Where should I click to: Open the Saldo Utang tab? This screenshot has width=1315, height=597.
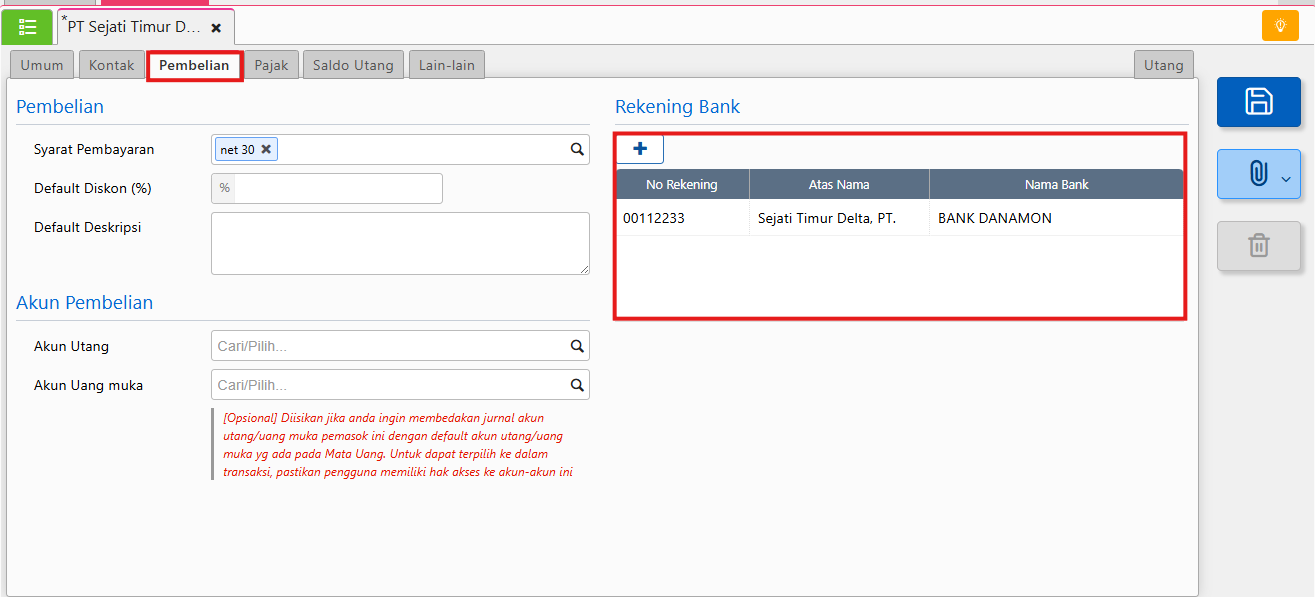pos(353,65)
